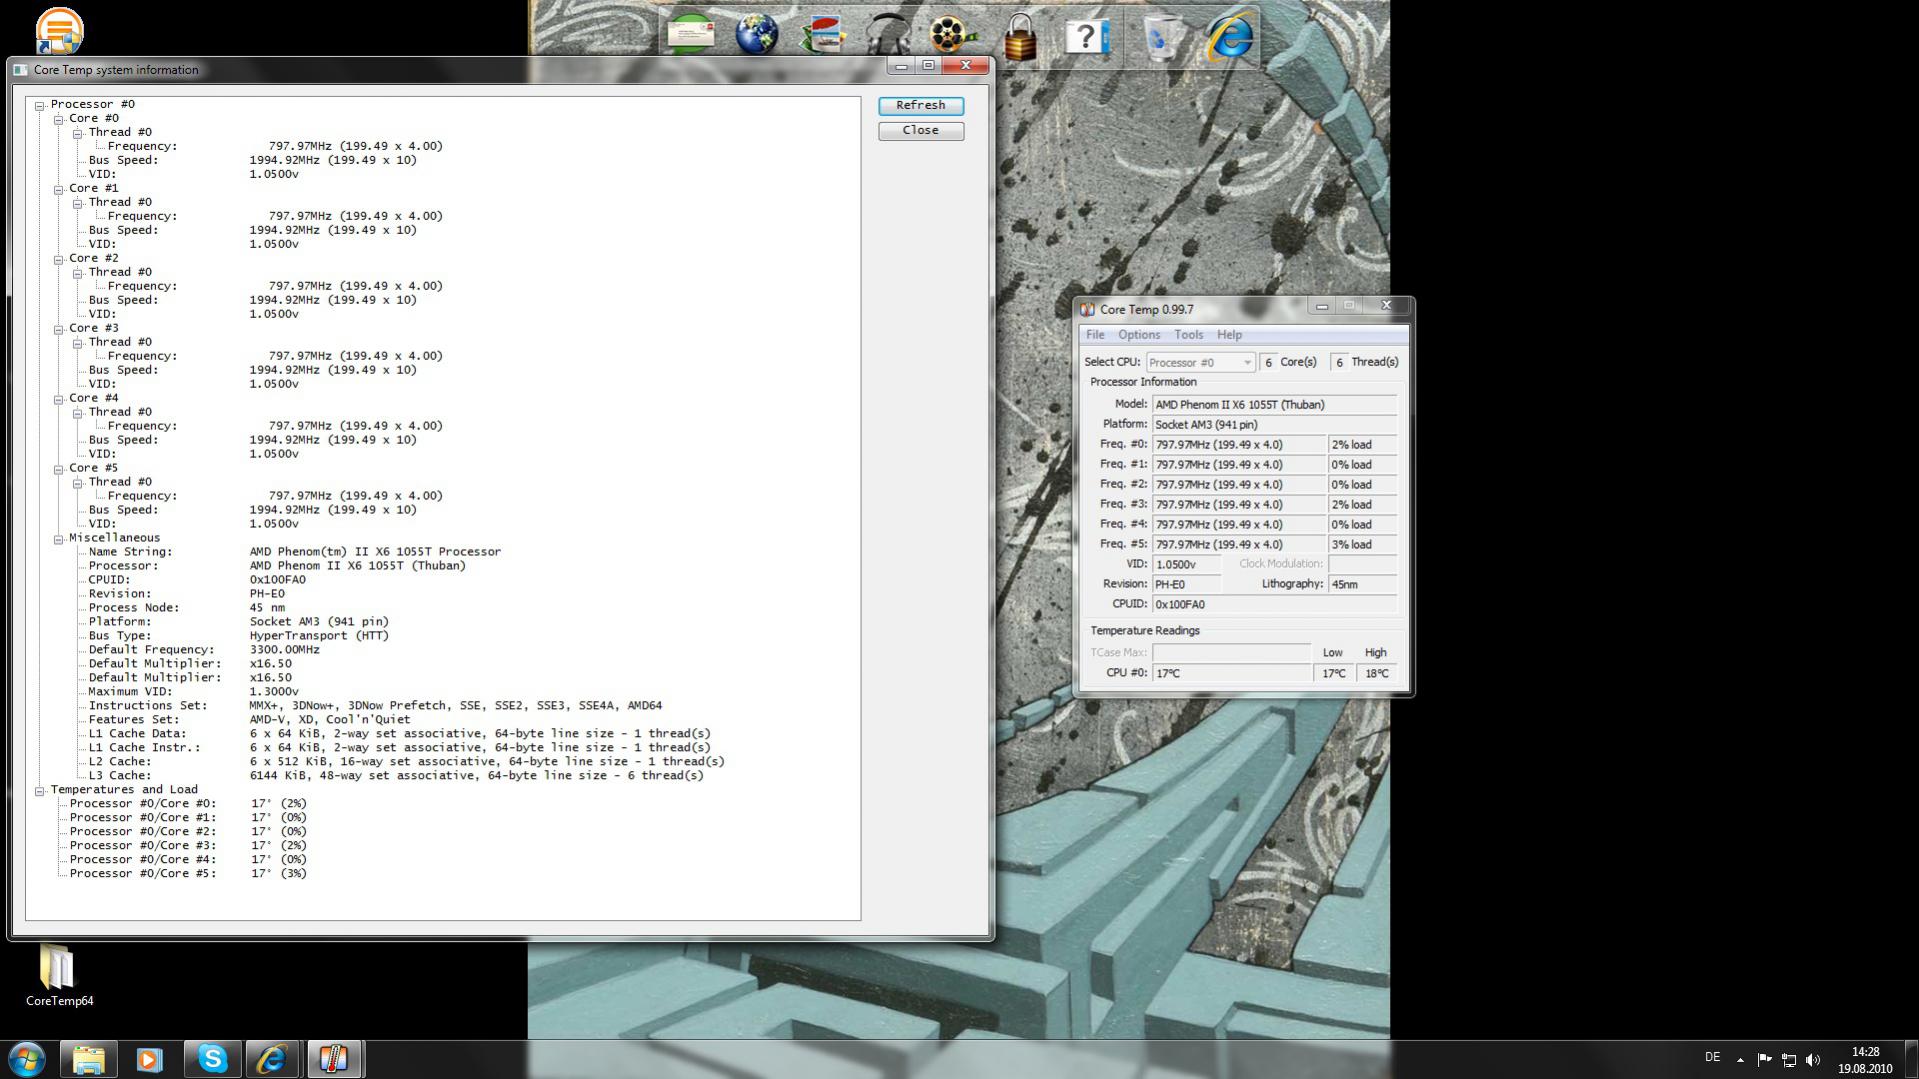
Task: Collapse the Temperatures and Load node
Action: (40, 791)
